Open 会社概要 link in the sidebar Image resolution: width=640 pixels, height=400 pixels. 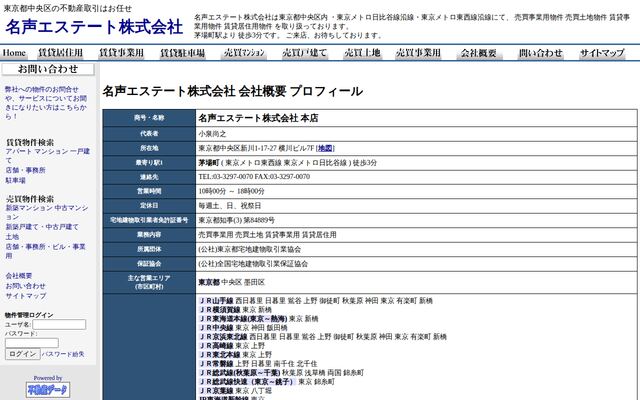[x=19, y=276]
